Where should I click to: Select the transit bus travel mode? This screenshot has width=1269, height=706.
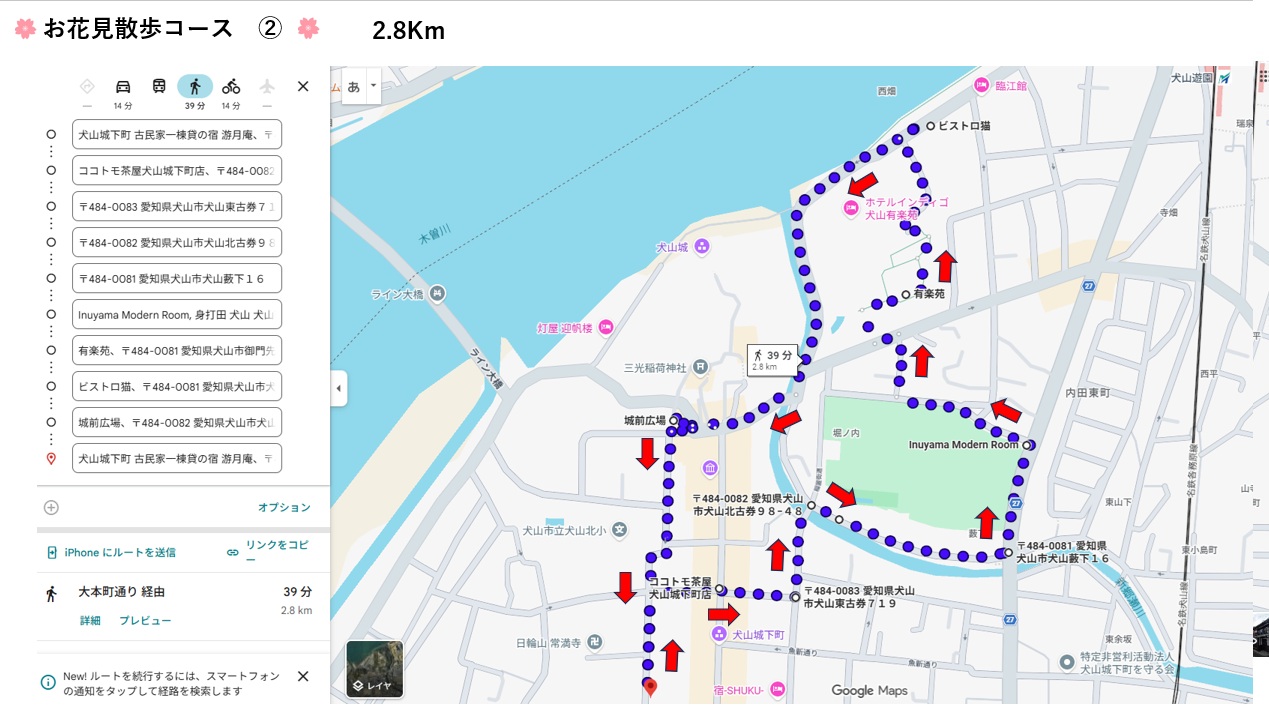point(159,86)
